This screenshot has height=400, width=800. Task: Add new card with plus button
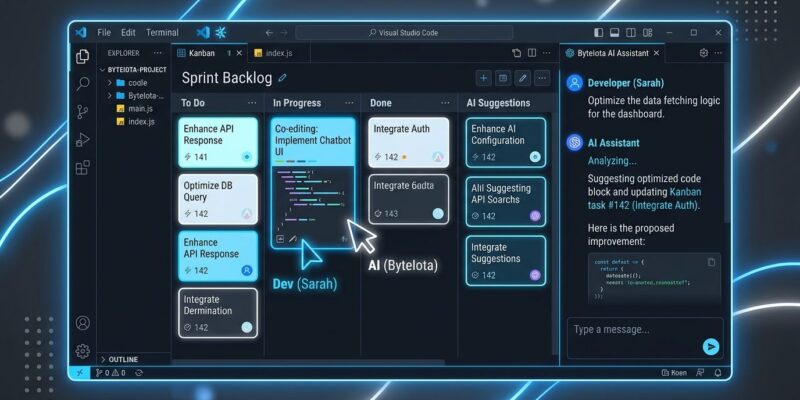click(484, 78)
